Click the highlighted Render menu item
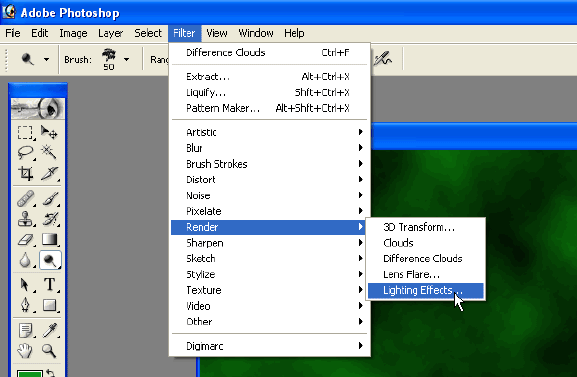Screen dimensions: 577x377 point(269,227)
